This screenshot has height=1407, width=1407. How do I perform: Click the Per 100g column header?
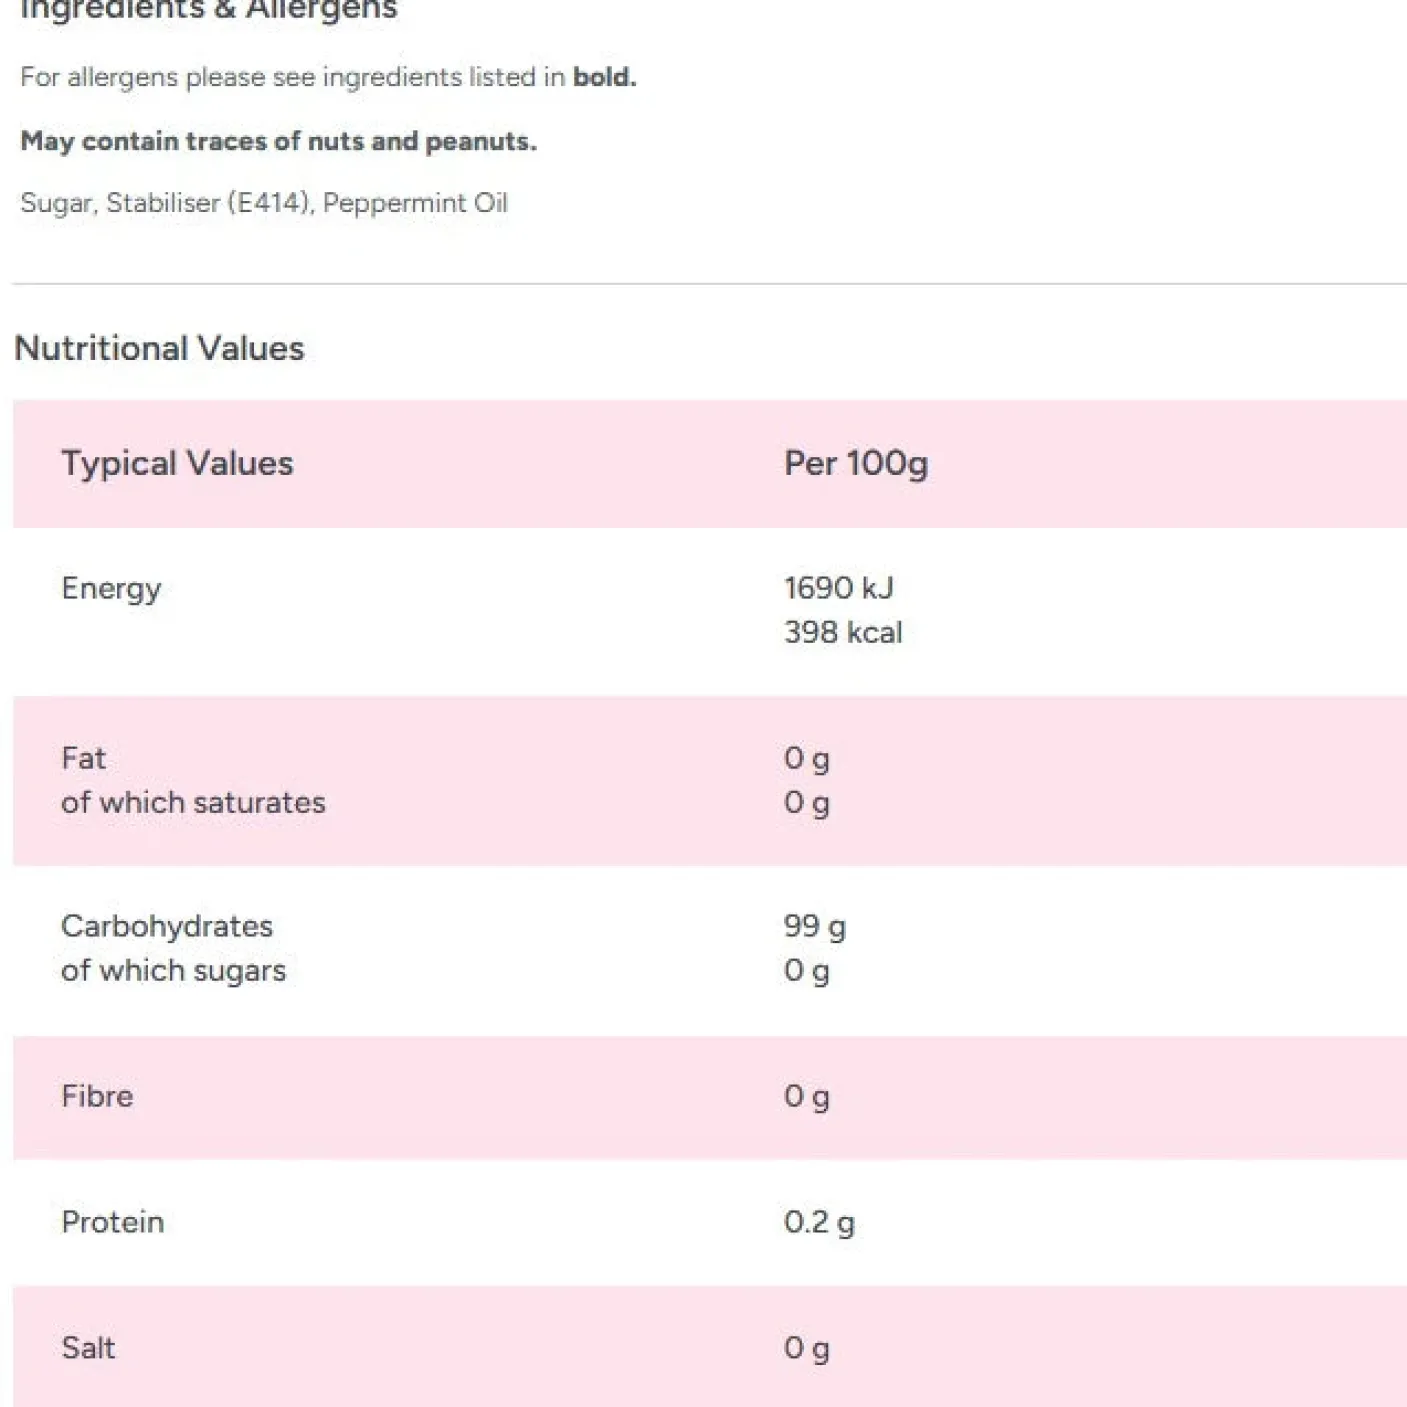[855, 463]
